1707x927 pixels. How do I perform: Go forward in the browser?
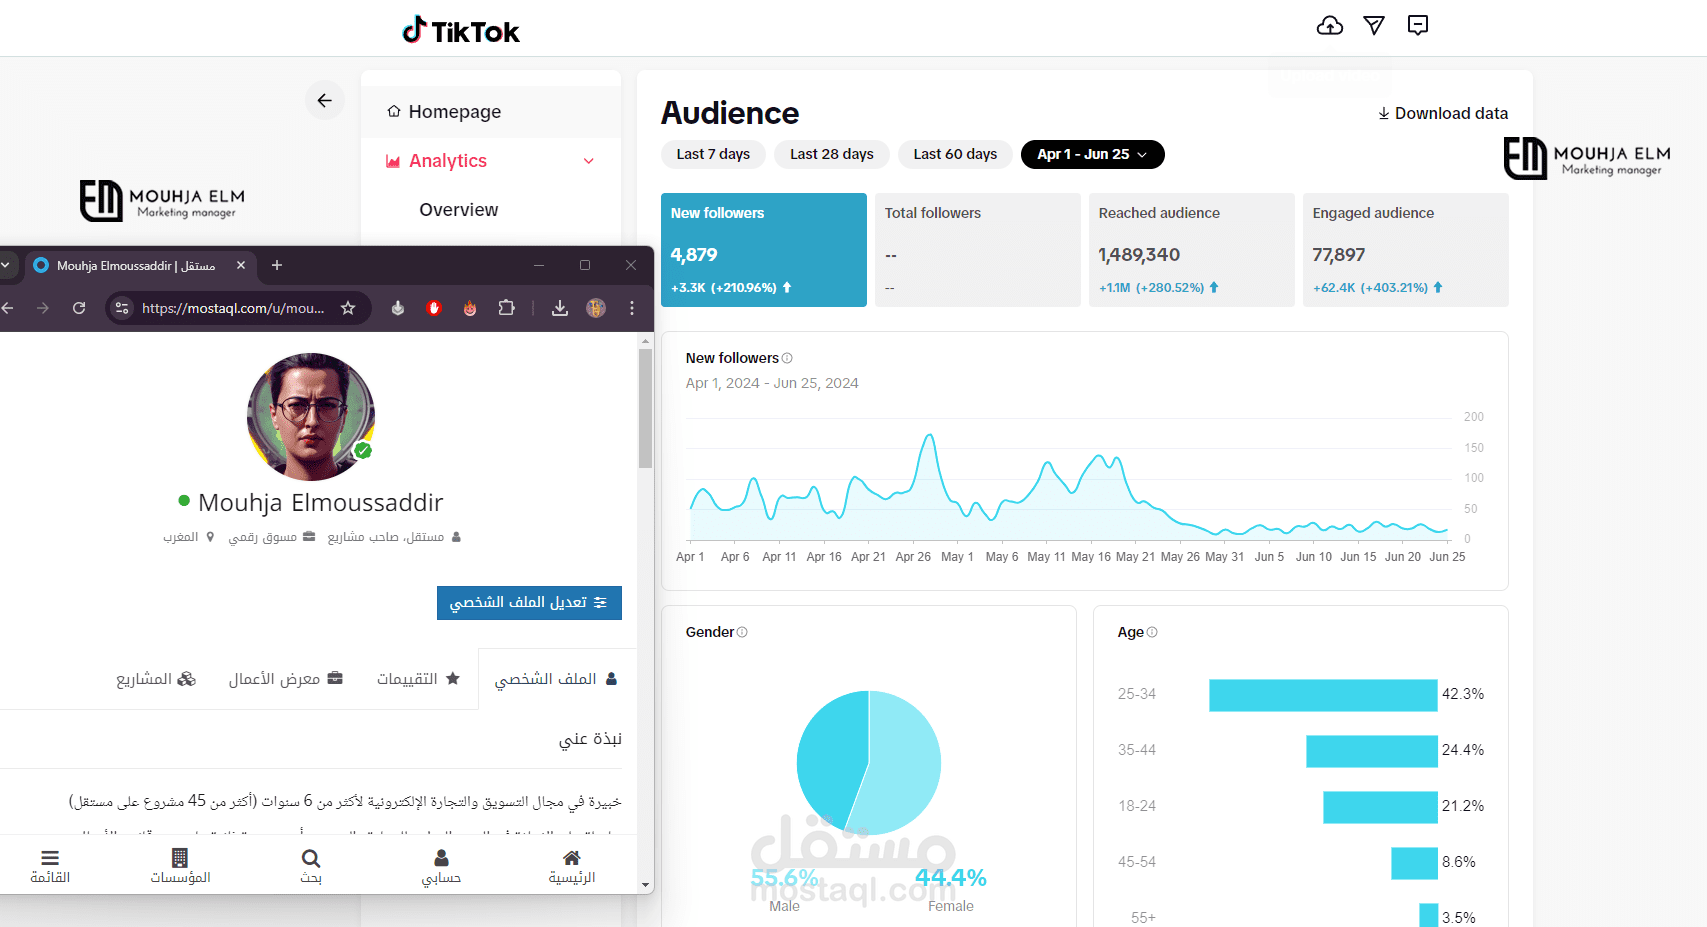point(43,308)
